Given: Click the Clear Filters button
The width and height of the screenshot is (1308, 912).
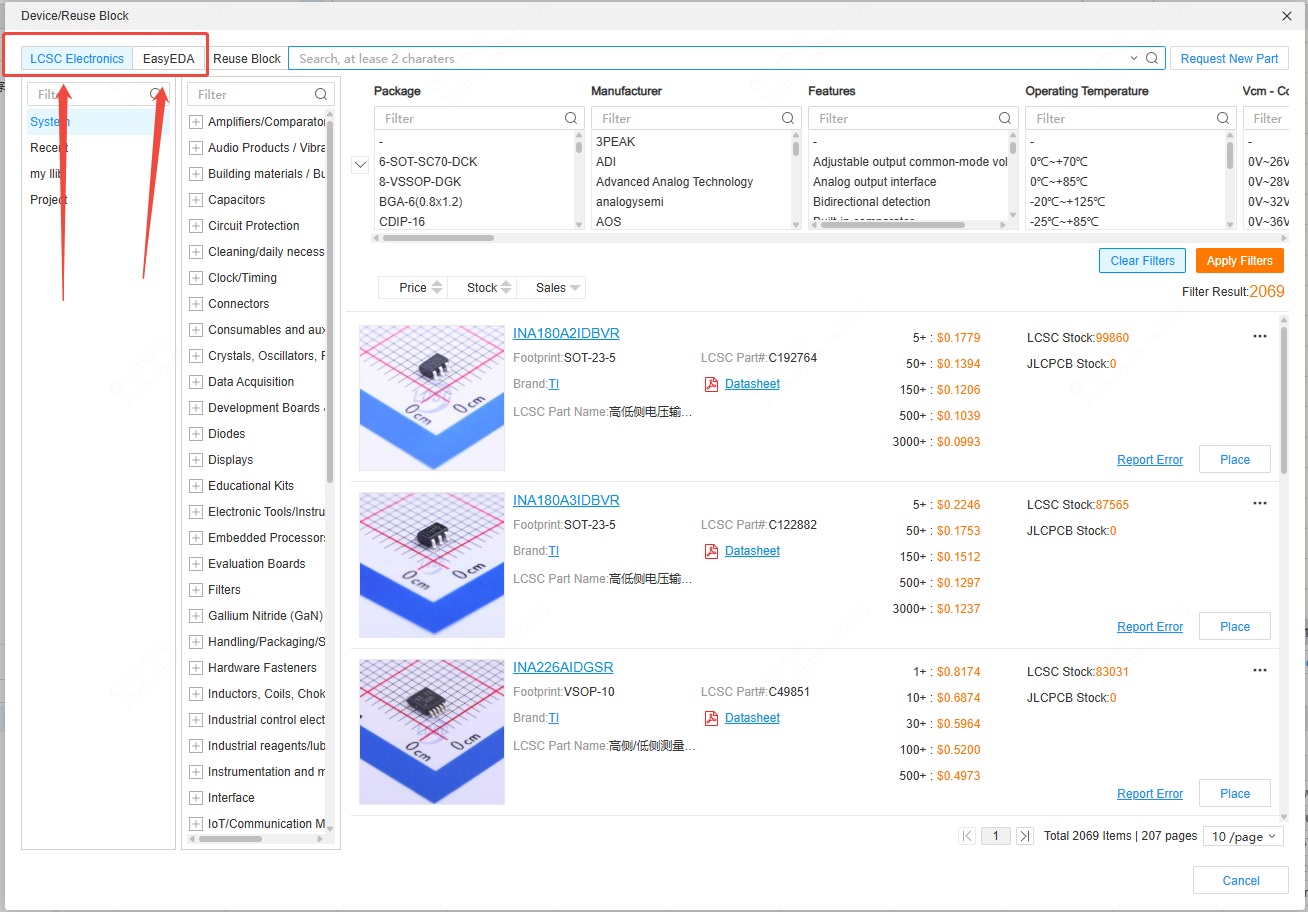Looking at the screenshot, I should (x=1143, y=261).
